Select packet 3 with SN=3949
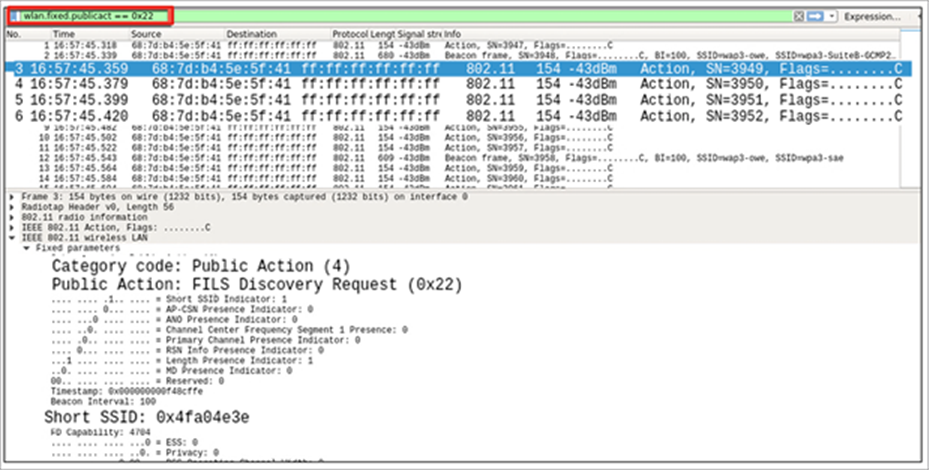Viewport: 929px width, 470px height. [x=458, y=68]
